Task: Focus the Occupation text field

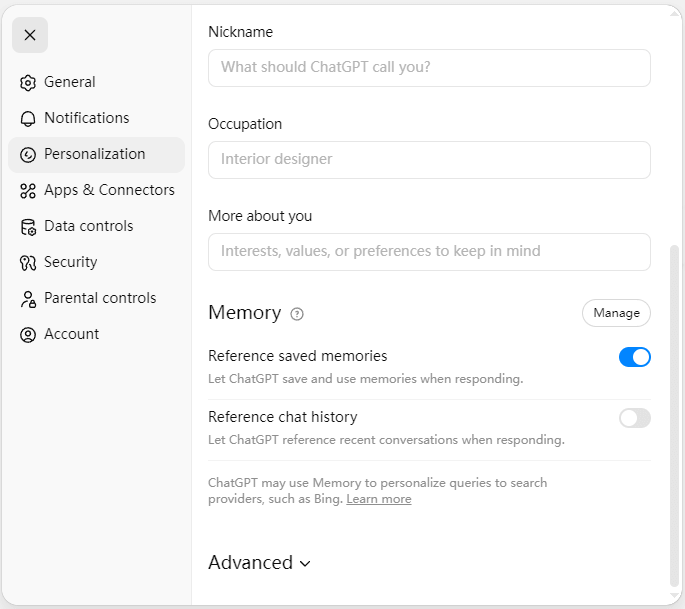Action: 429,160
